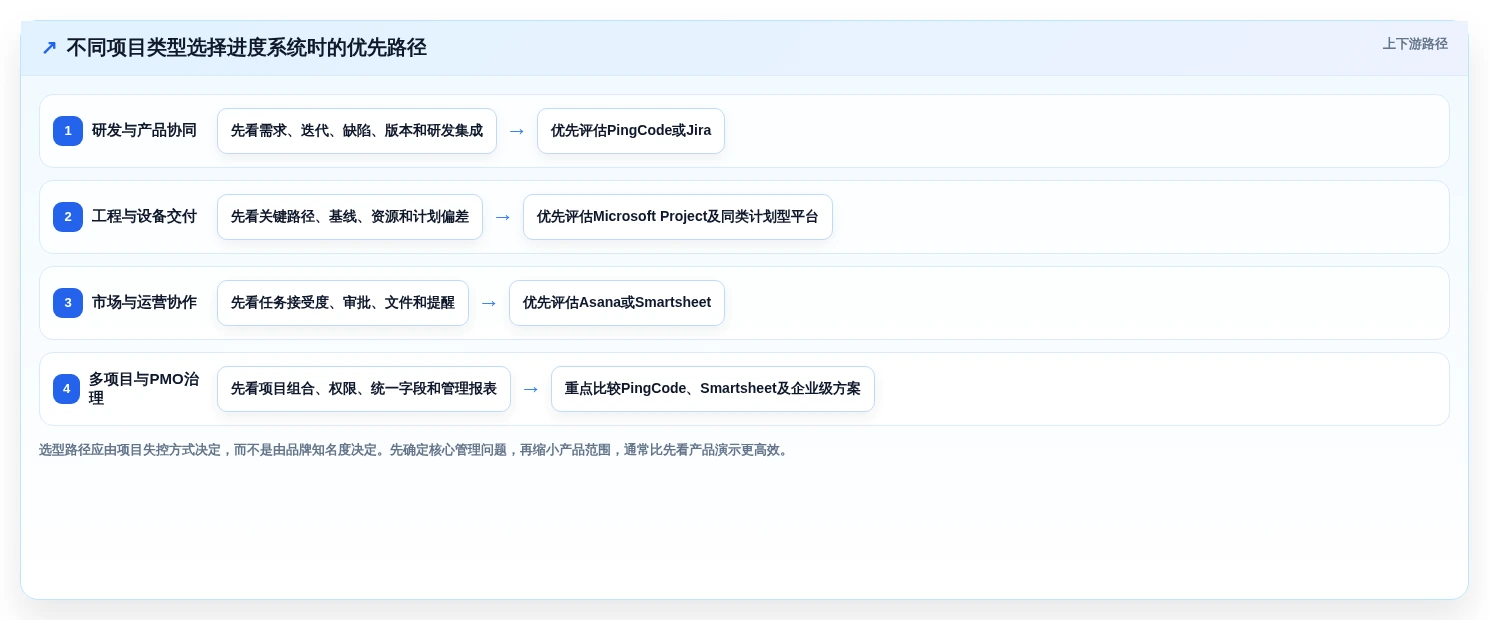Click box 先看项目组合、权限、统一字段和管理报表
Image resolution: width=1489 pixels, height=620 pixels.
point(364,389)
